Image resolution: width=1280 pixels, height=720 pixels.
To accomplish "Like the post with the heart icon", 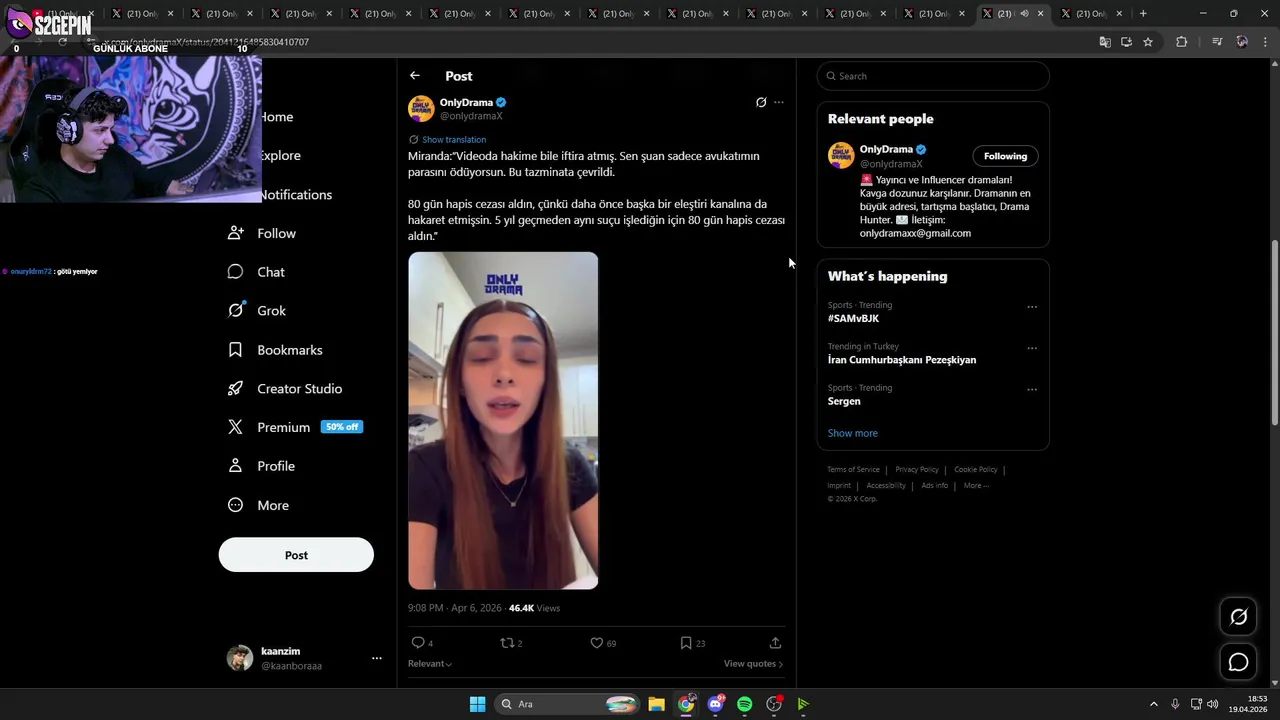I will point(596,643).
